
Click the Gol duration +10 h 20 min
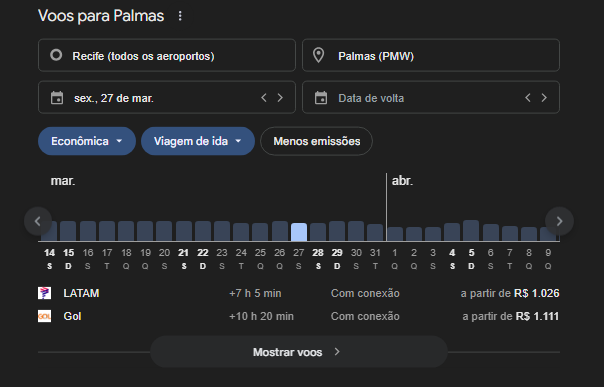(x=261, y=316)
